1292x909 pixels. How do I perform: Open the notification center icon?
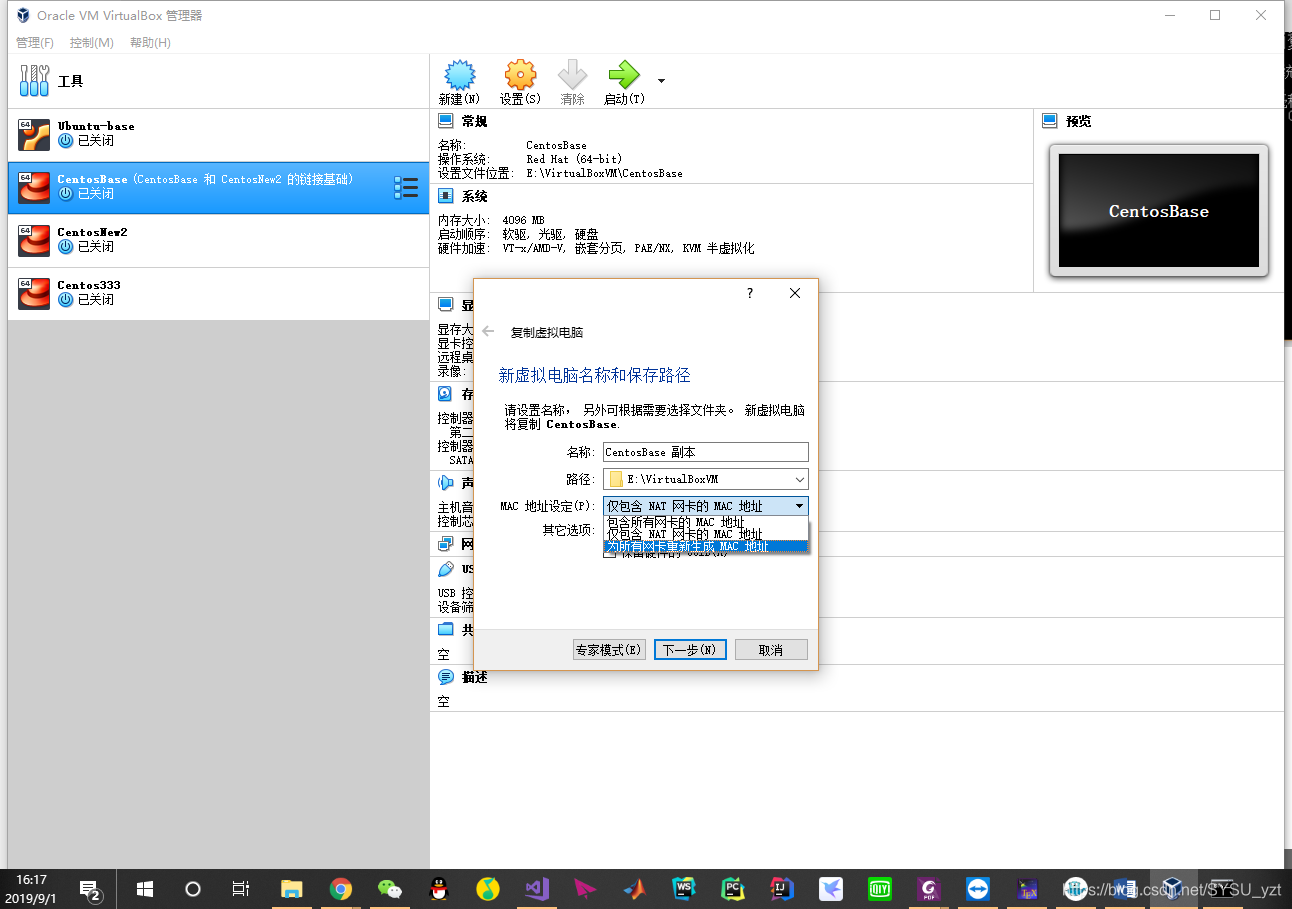click(x=91, y=889)
